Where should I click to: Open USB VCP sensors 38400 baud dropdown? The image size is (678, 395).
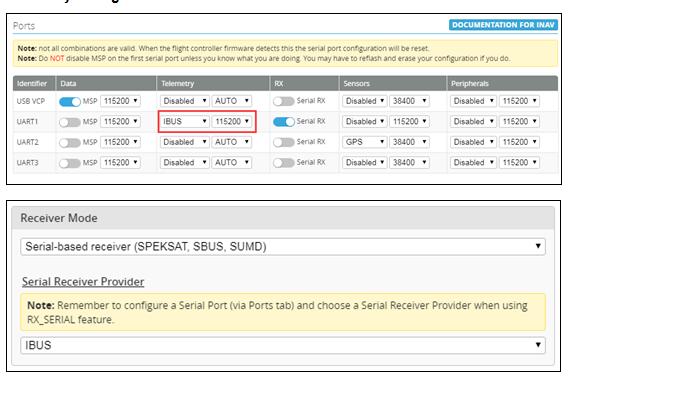pos(409,101)
